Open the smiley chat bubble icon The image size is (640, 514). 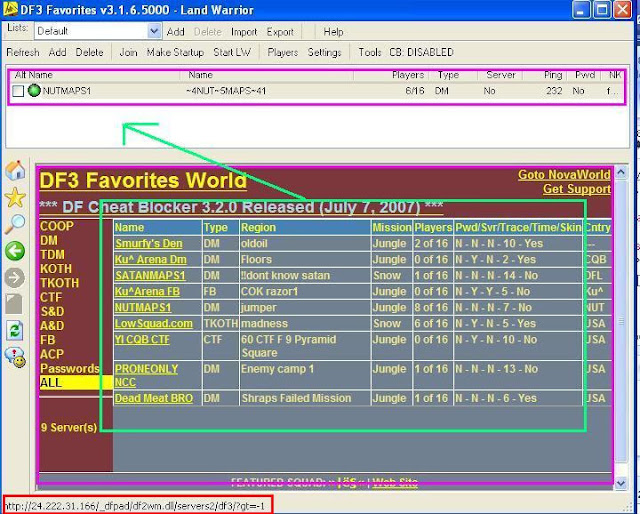point(15,357)
